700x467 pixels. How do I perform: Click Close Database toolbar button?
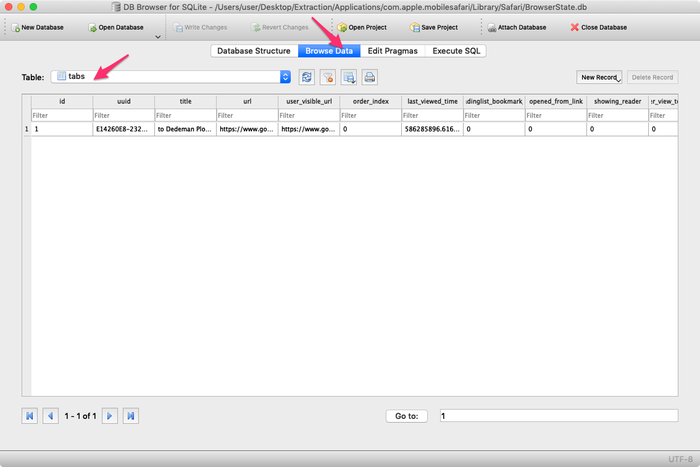point(599,27)
